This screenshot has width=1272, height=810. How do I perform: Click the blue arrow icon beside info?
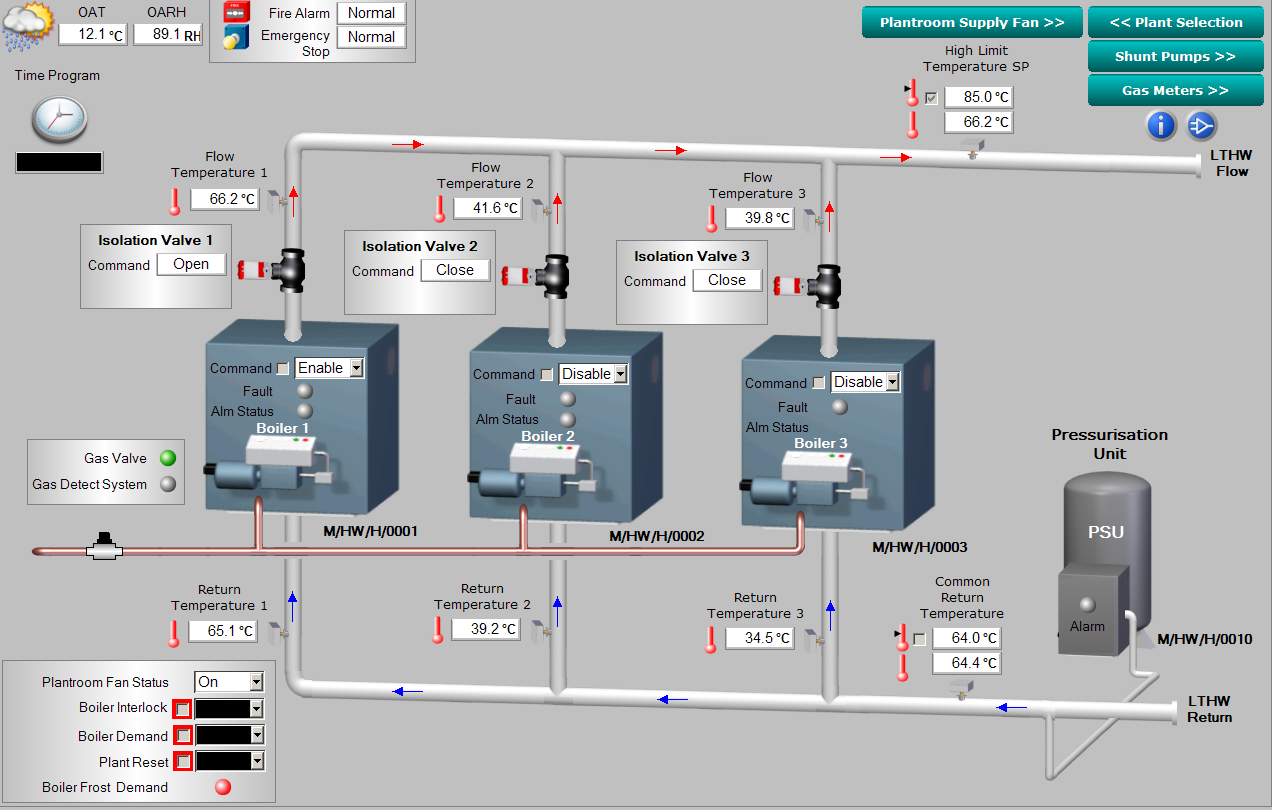[1200, 125]
